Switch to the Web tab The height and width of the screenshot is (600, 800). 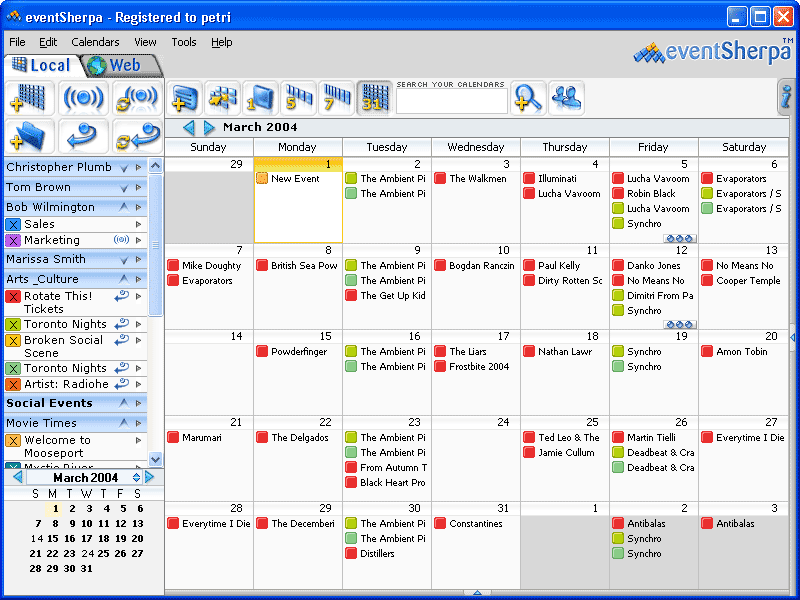(x=120, y=65)
